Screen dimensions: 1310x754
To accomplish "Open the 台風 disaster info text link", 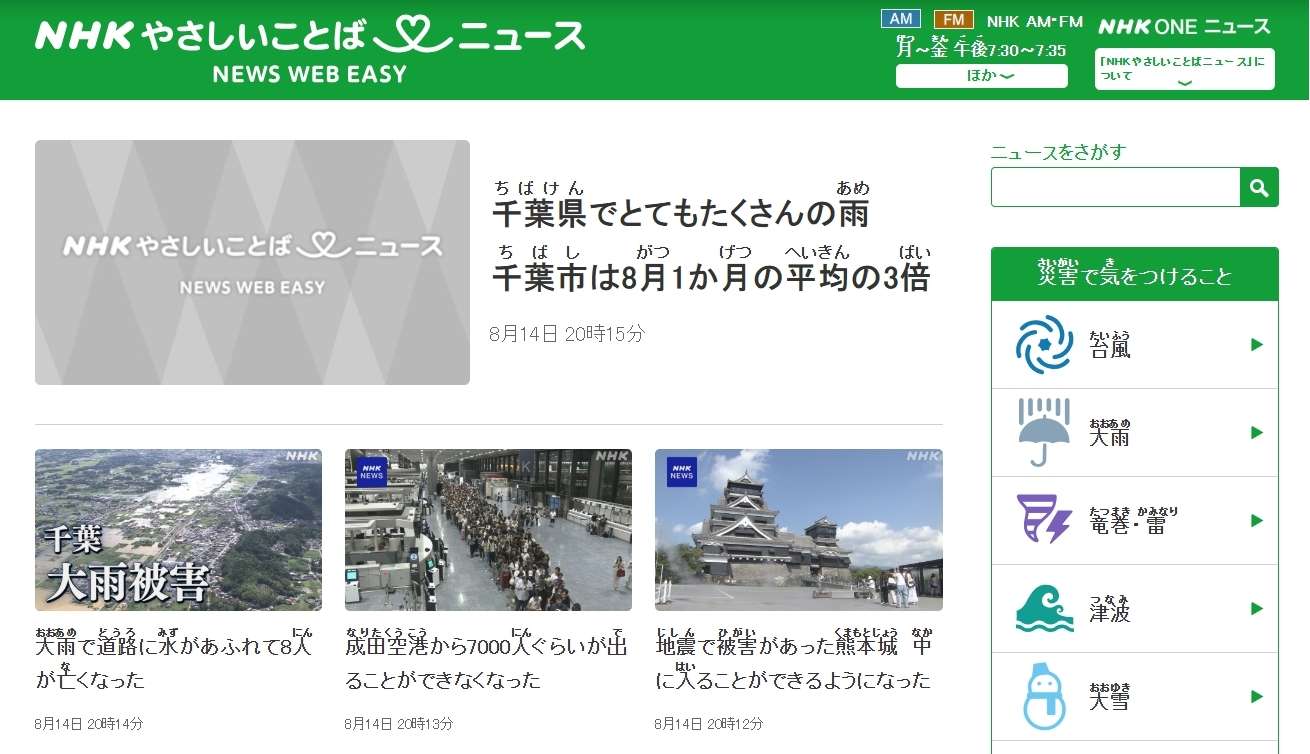I will 1110,345.
